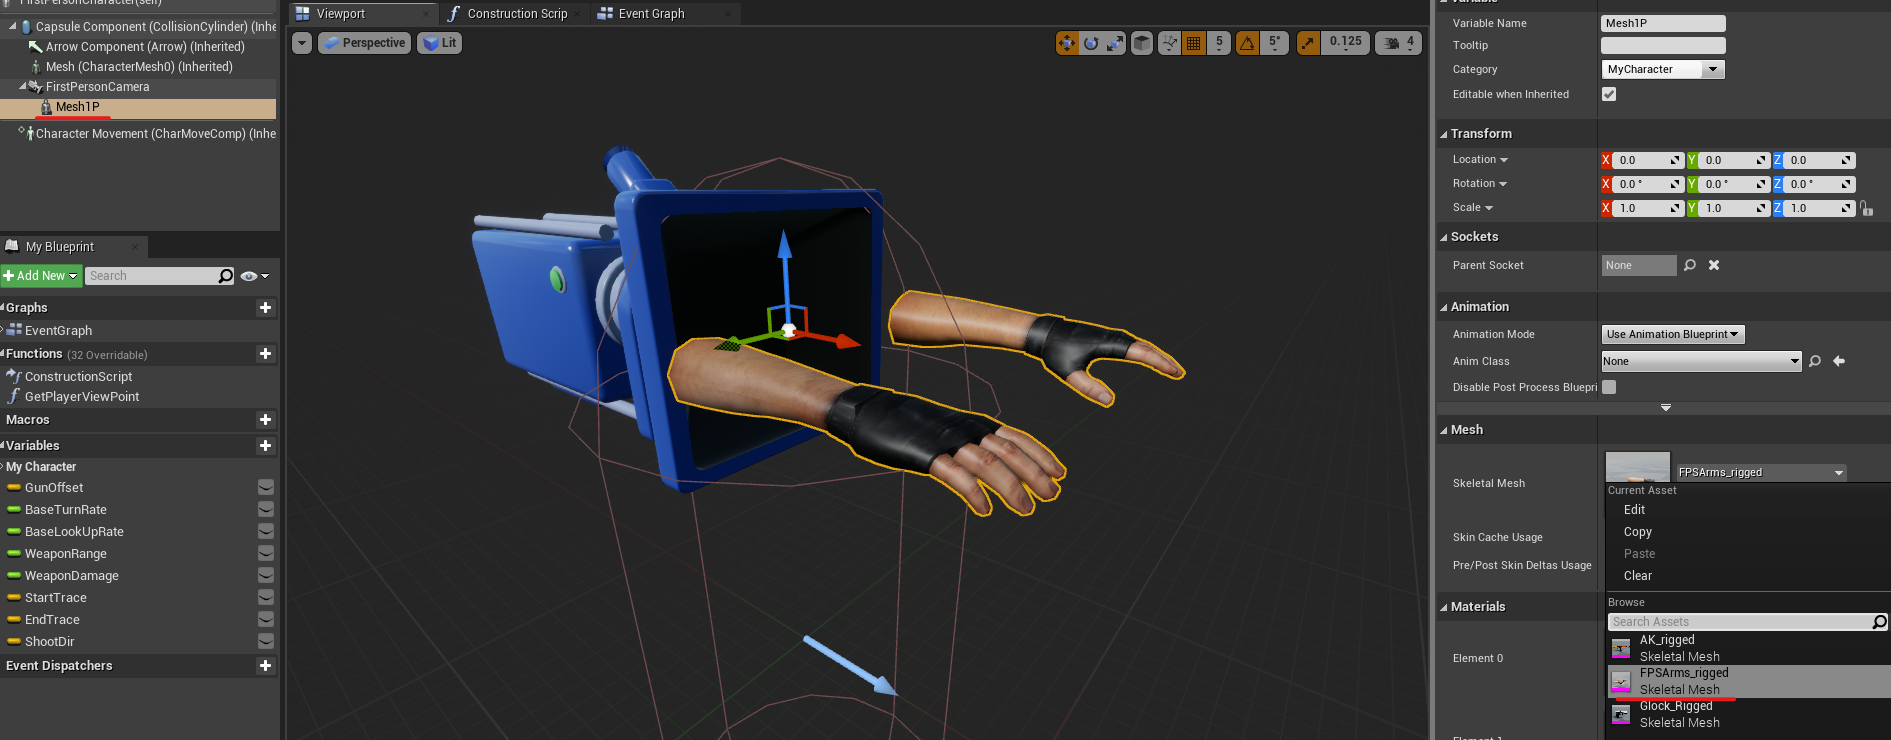
Task: Toggle scale snapping
Action: (1308, 43)
